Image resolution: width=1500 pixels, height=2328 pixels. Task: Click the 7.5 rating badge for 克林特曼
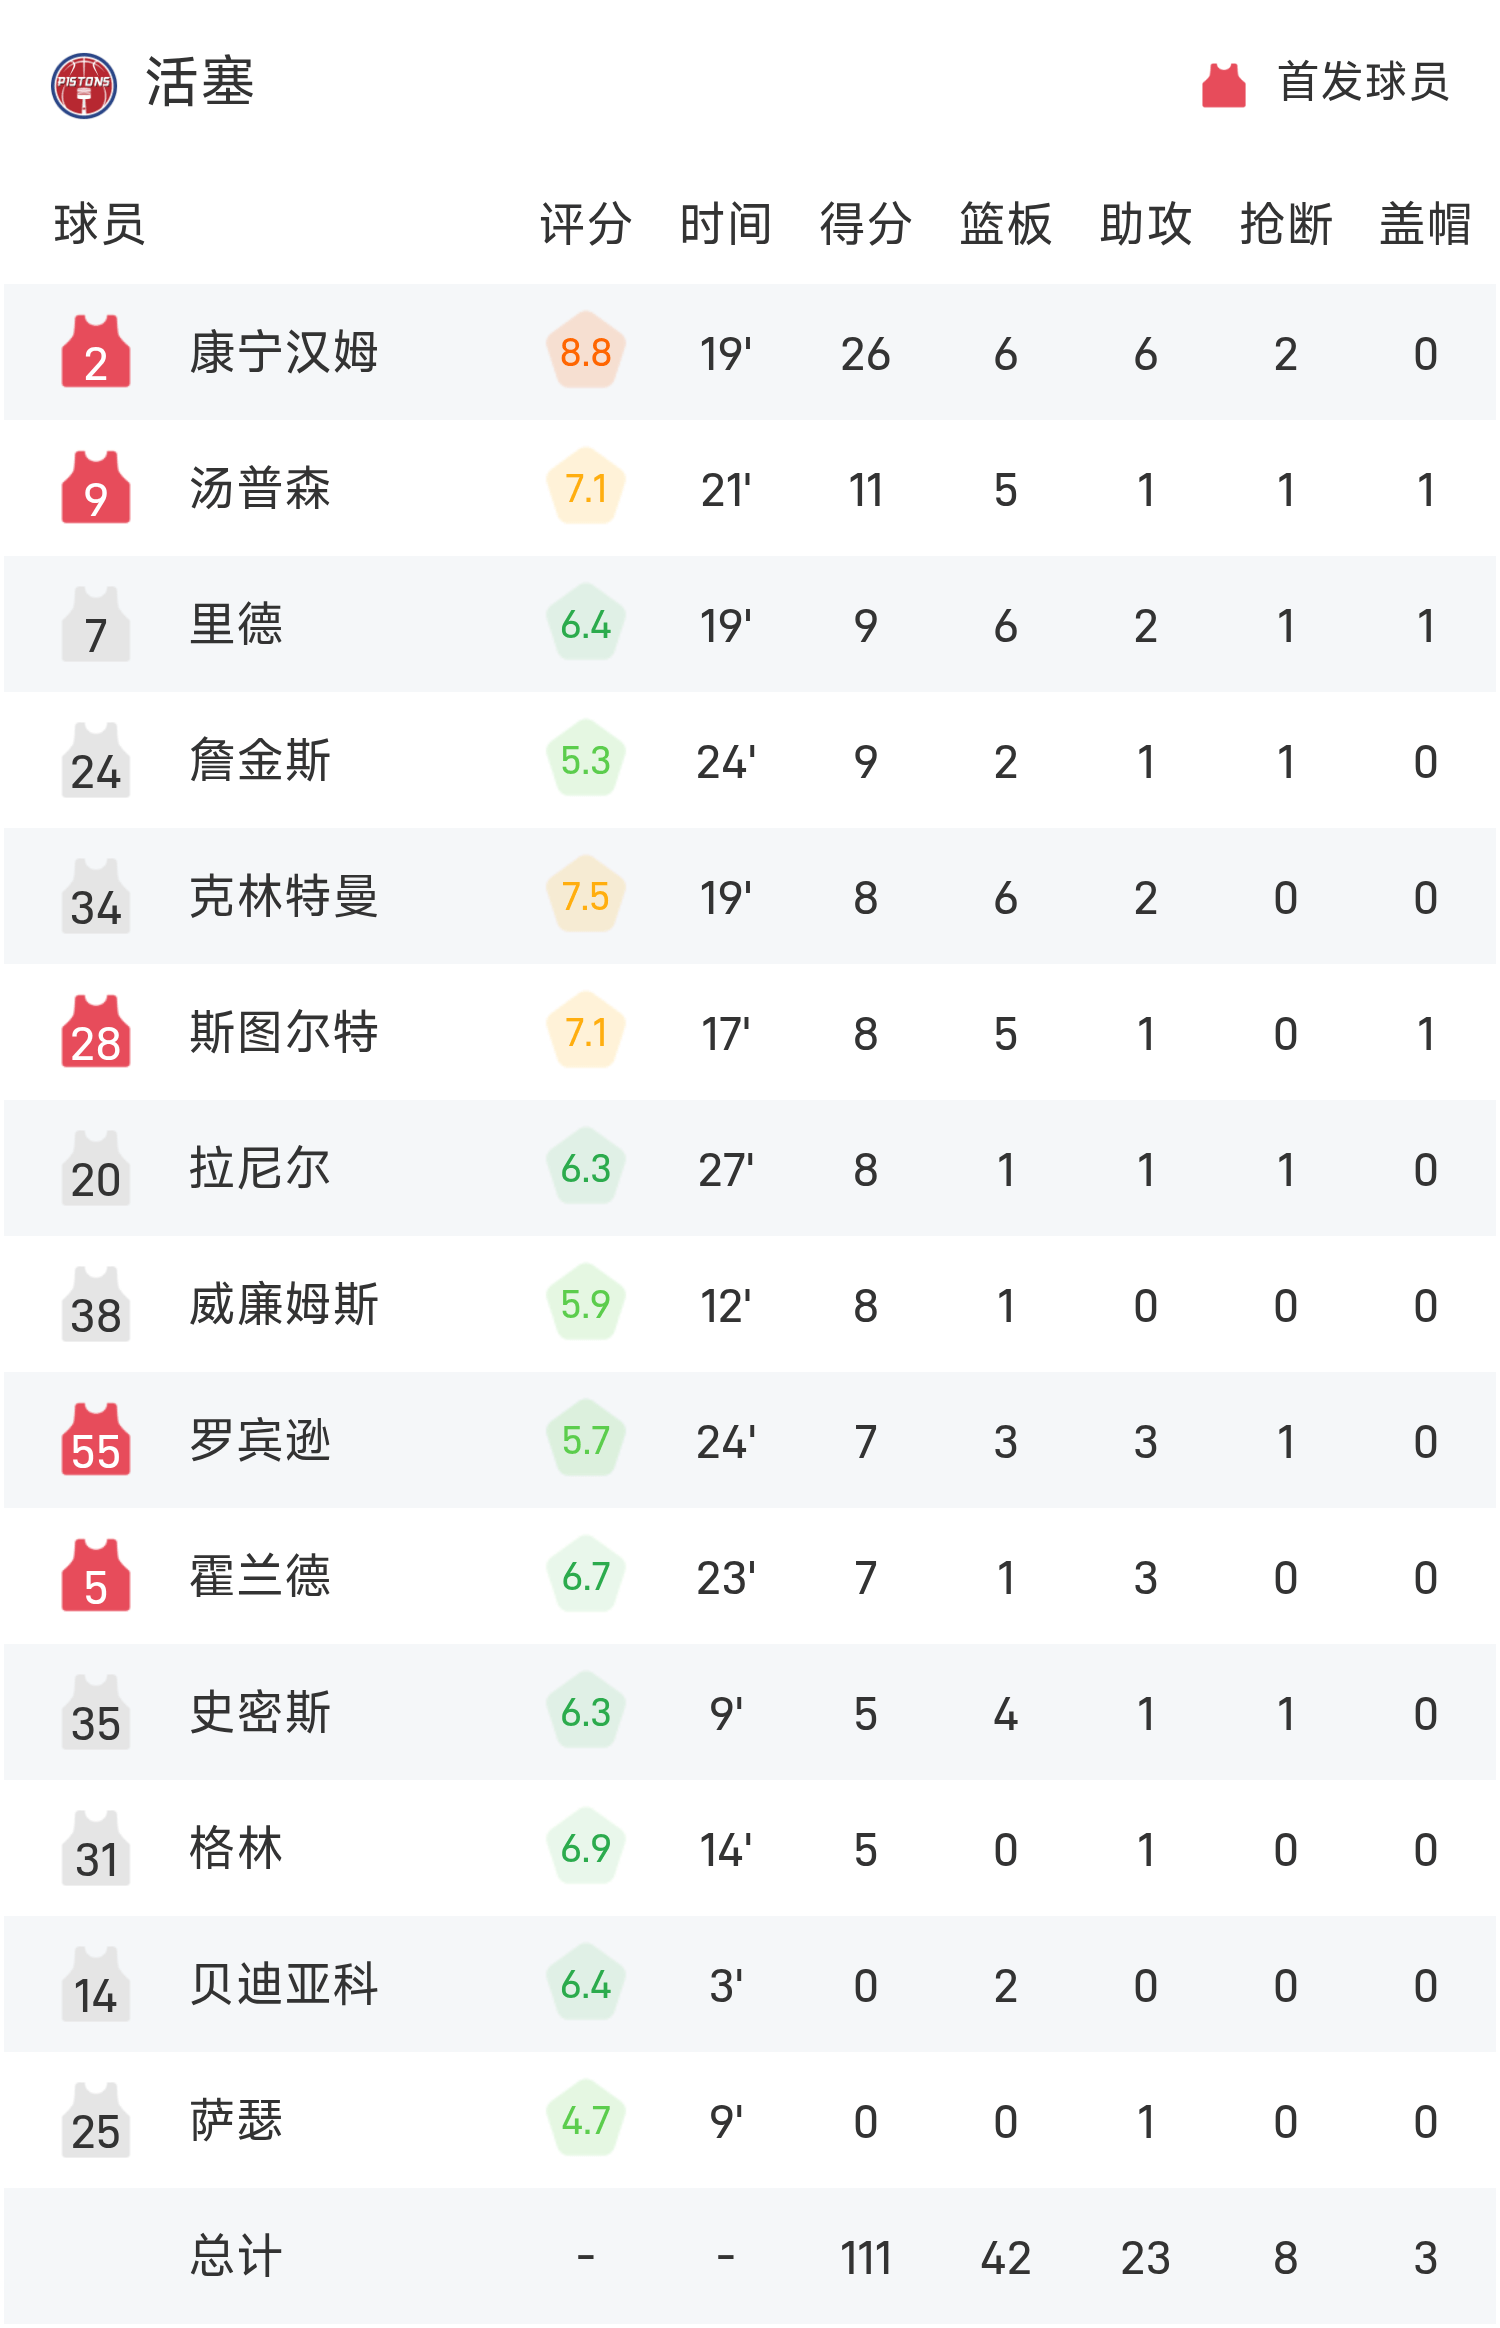coord(586,896)
